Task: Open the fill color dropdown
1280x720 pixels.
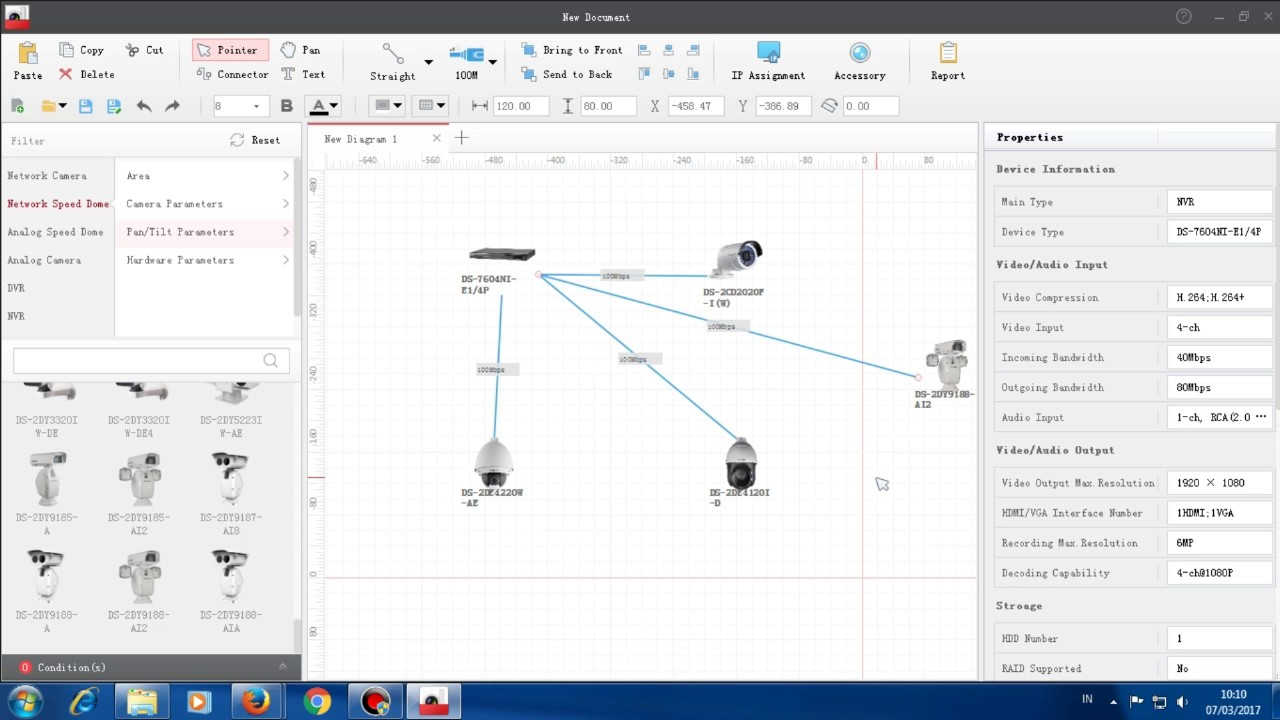Action: (x=387, y=106)
